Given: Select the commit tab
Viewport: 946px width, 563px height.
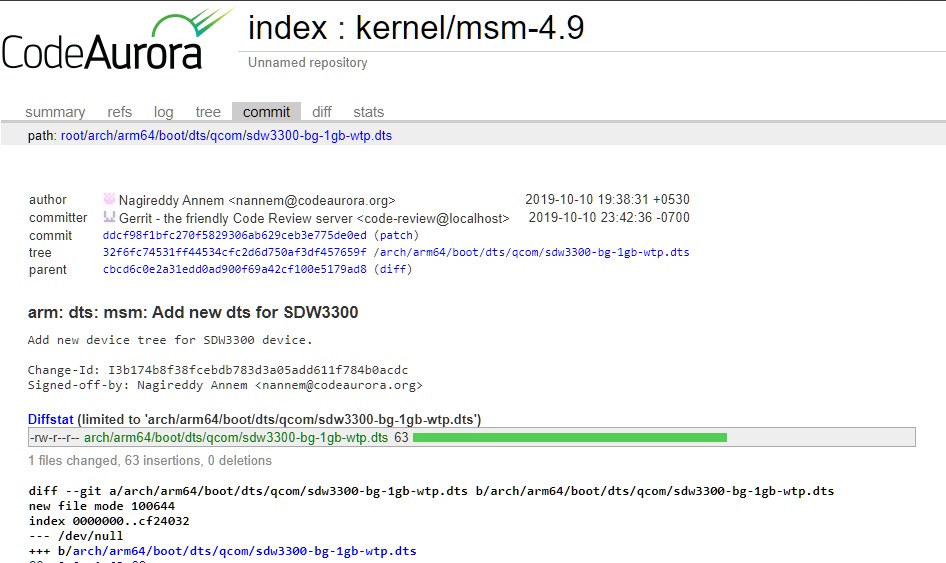Looking at the screenshot, I should pos(266,112).
